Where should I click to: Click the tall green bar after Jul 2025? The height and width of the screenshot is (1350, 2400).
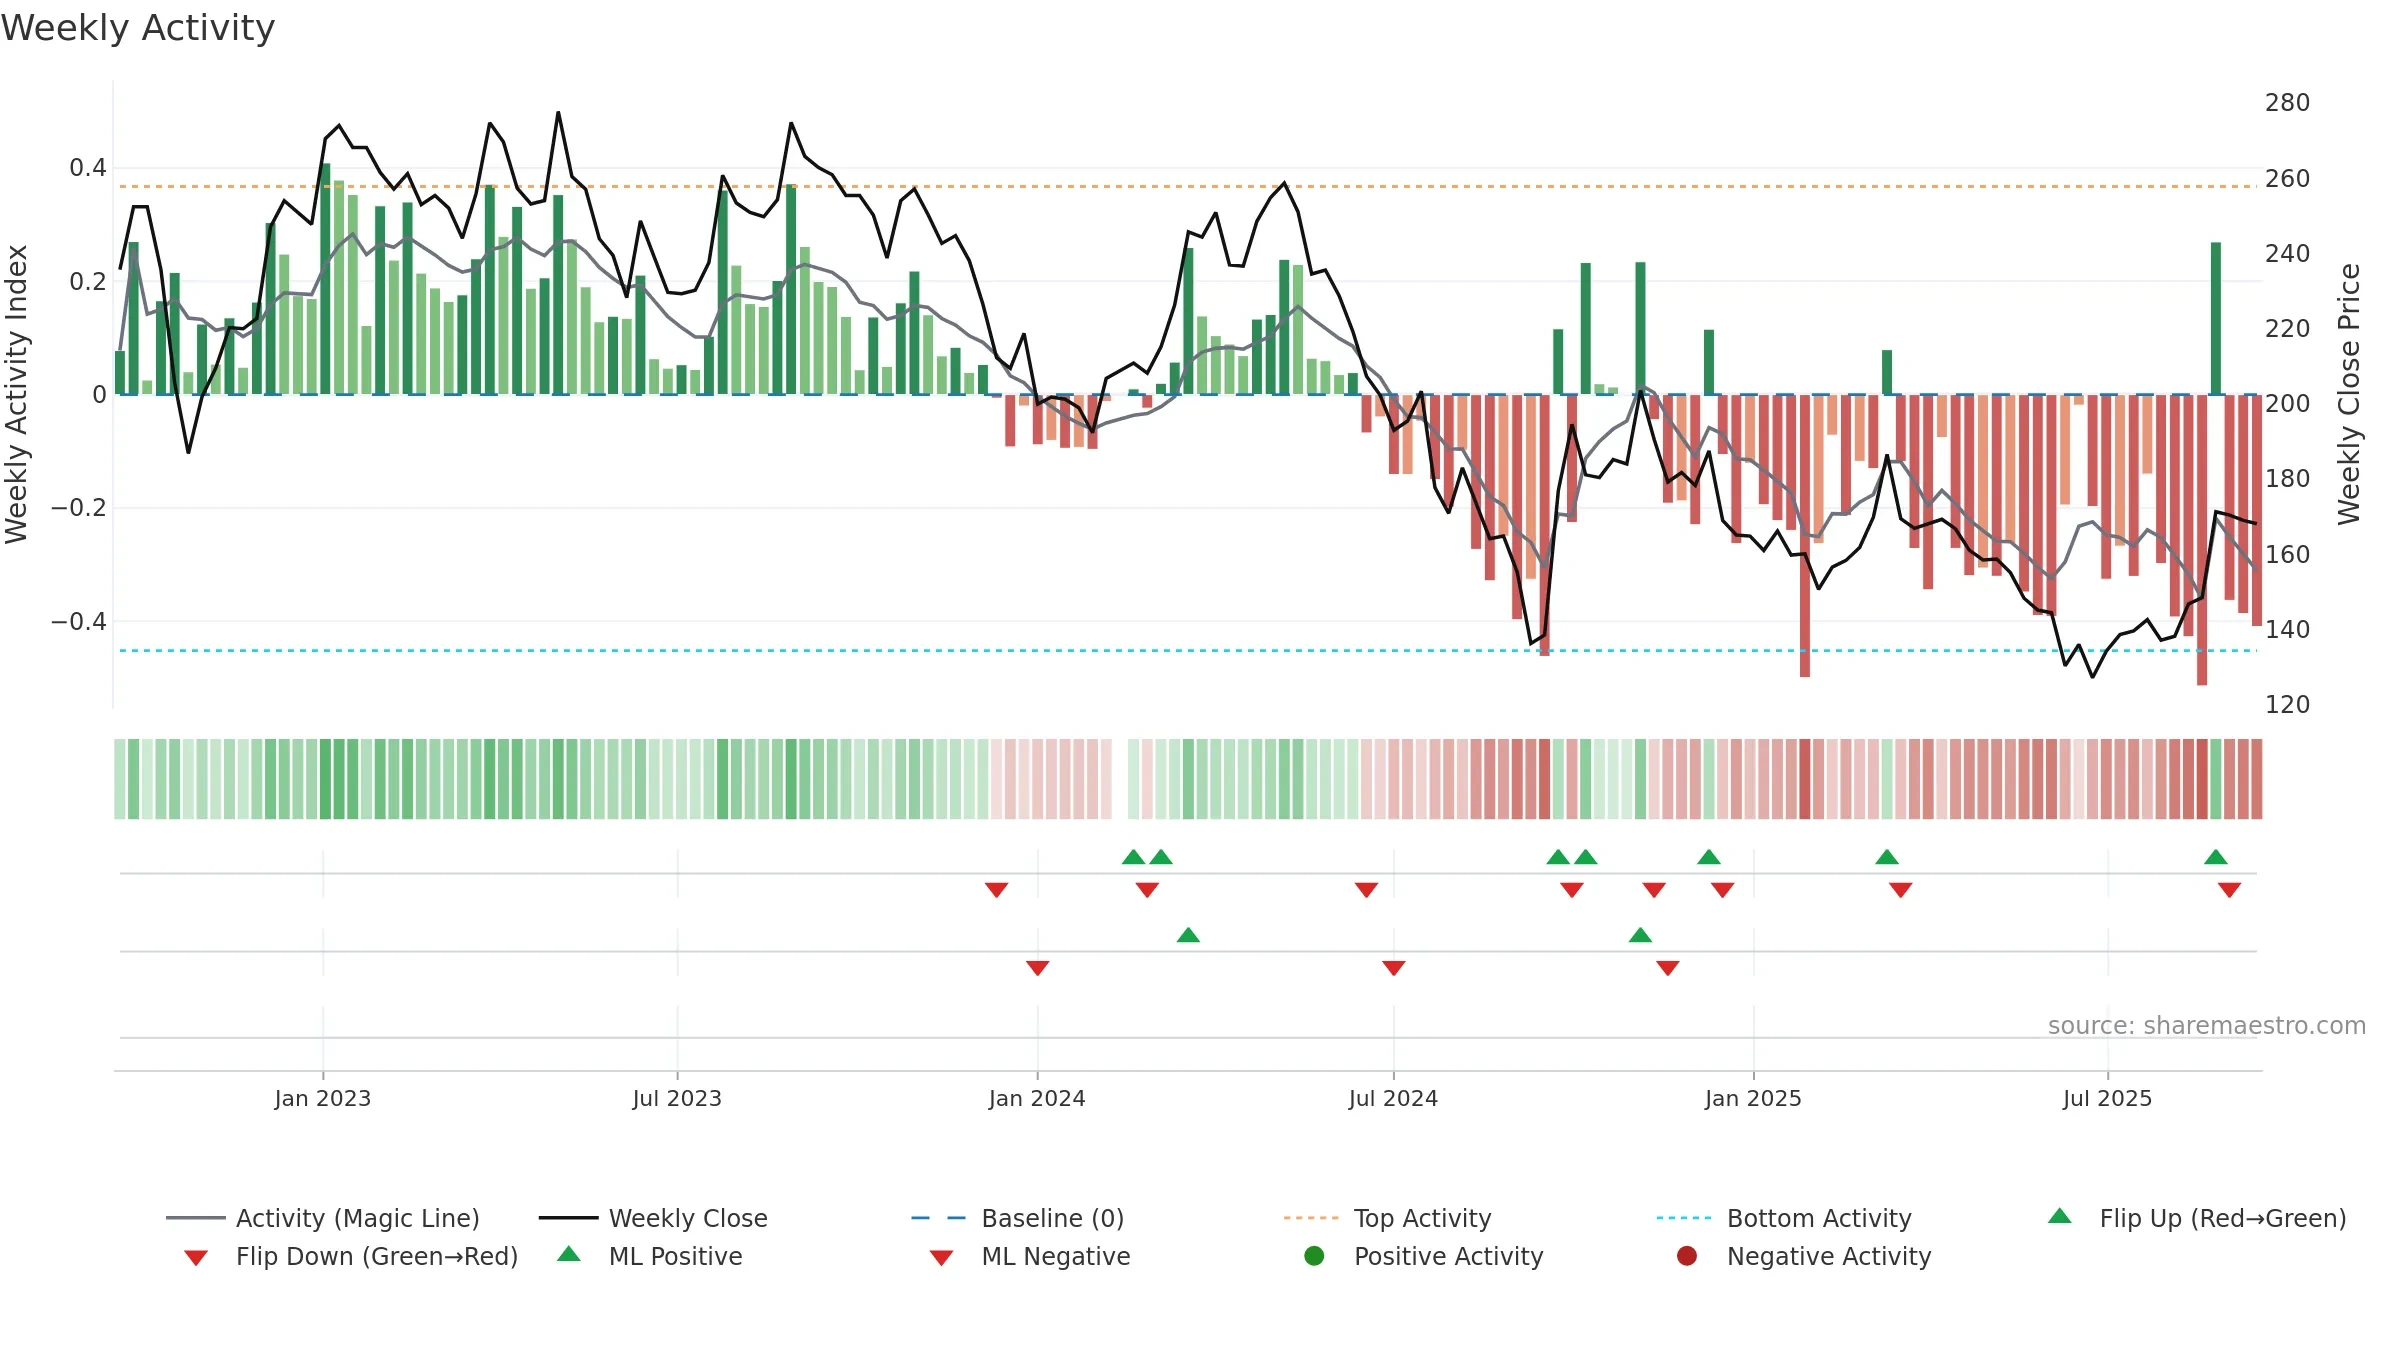click(x=2216, y=318)
